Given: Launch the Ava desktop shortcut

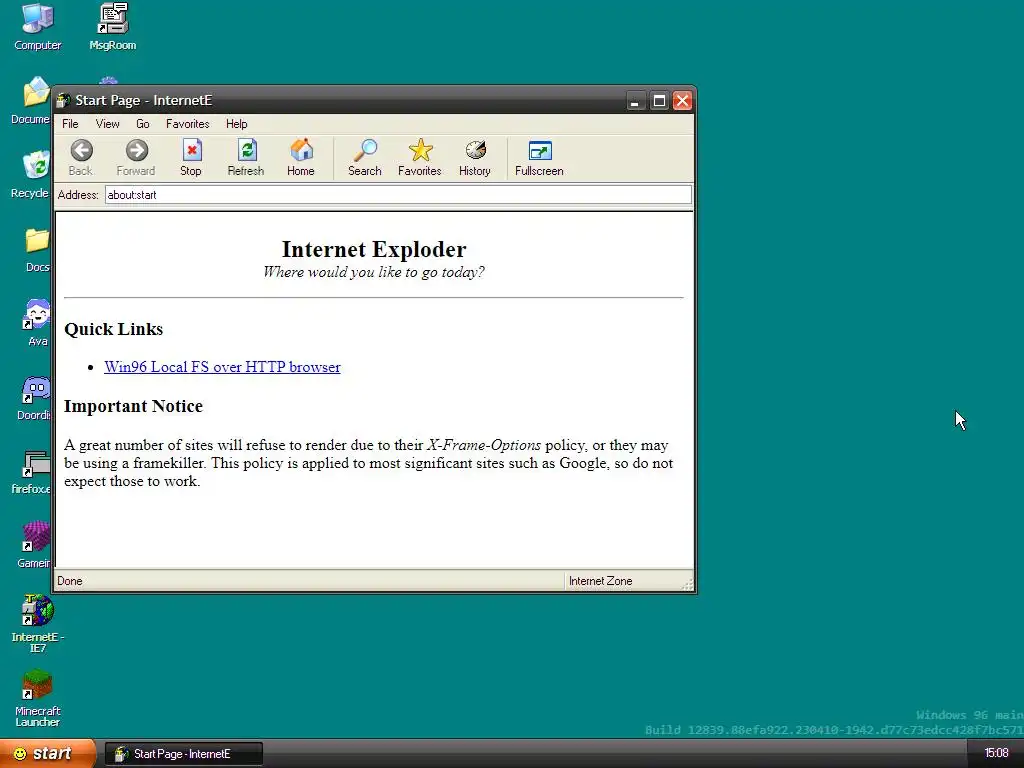Looking at the screenshot, I should click(x=37, y=314).
